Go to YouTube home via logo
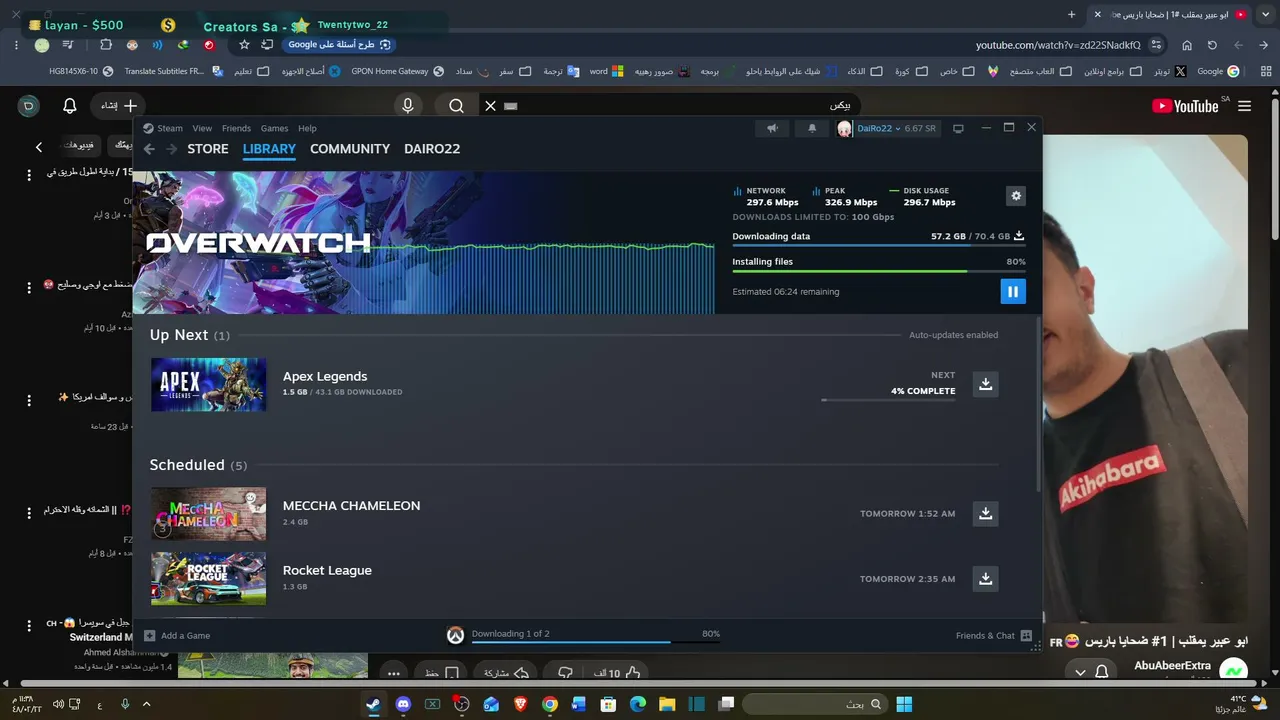1280x720 pixels. coord(1185,106)
